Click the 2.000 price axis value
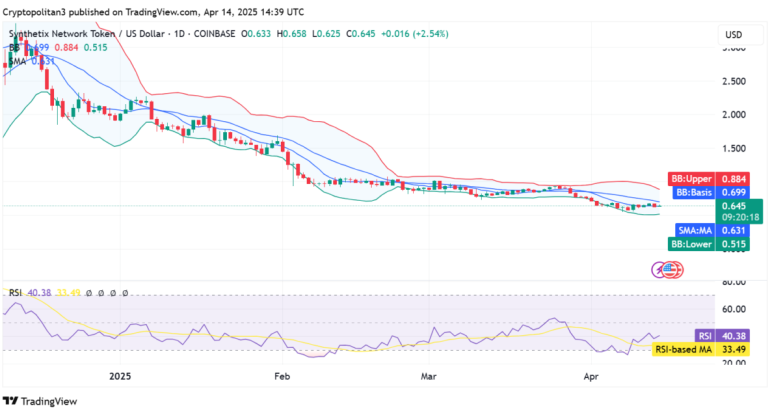 pos(734,114)
